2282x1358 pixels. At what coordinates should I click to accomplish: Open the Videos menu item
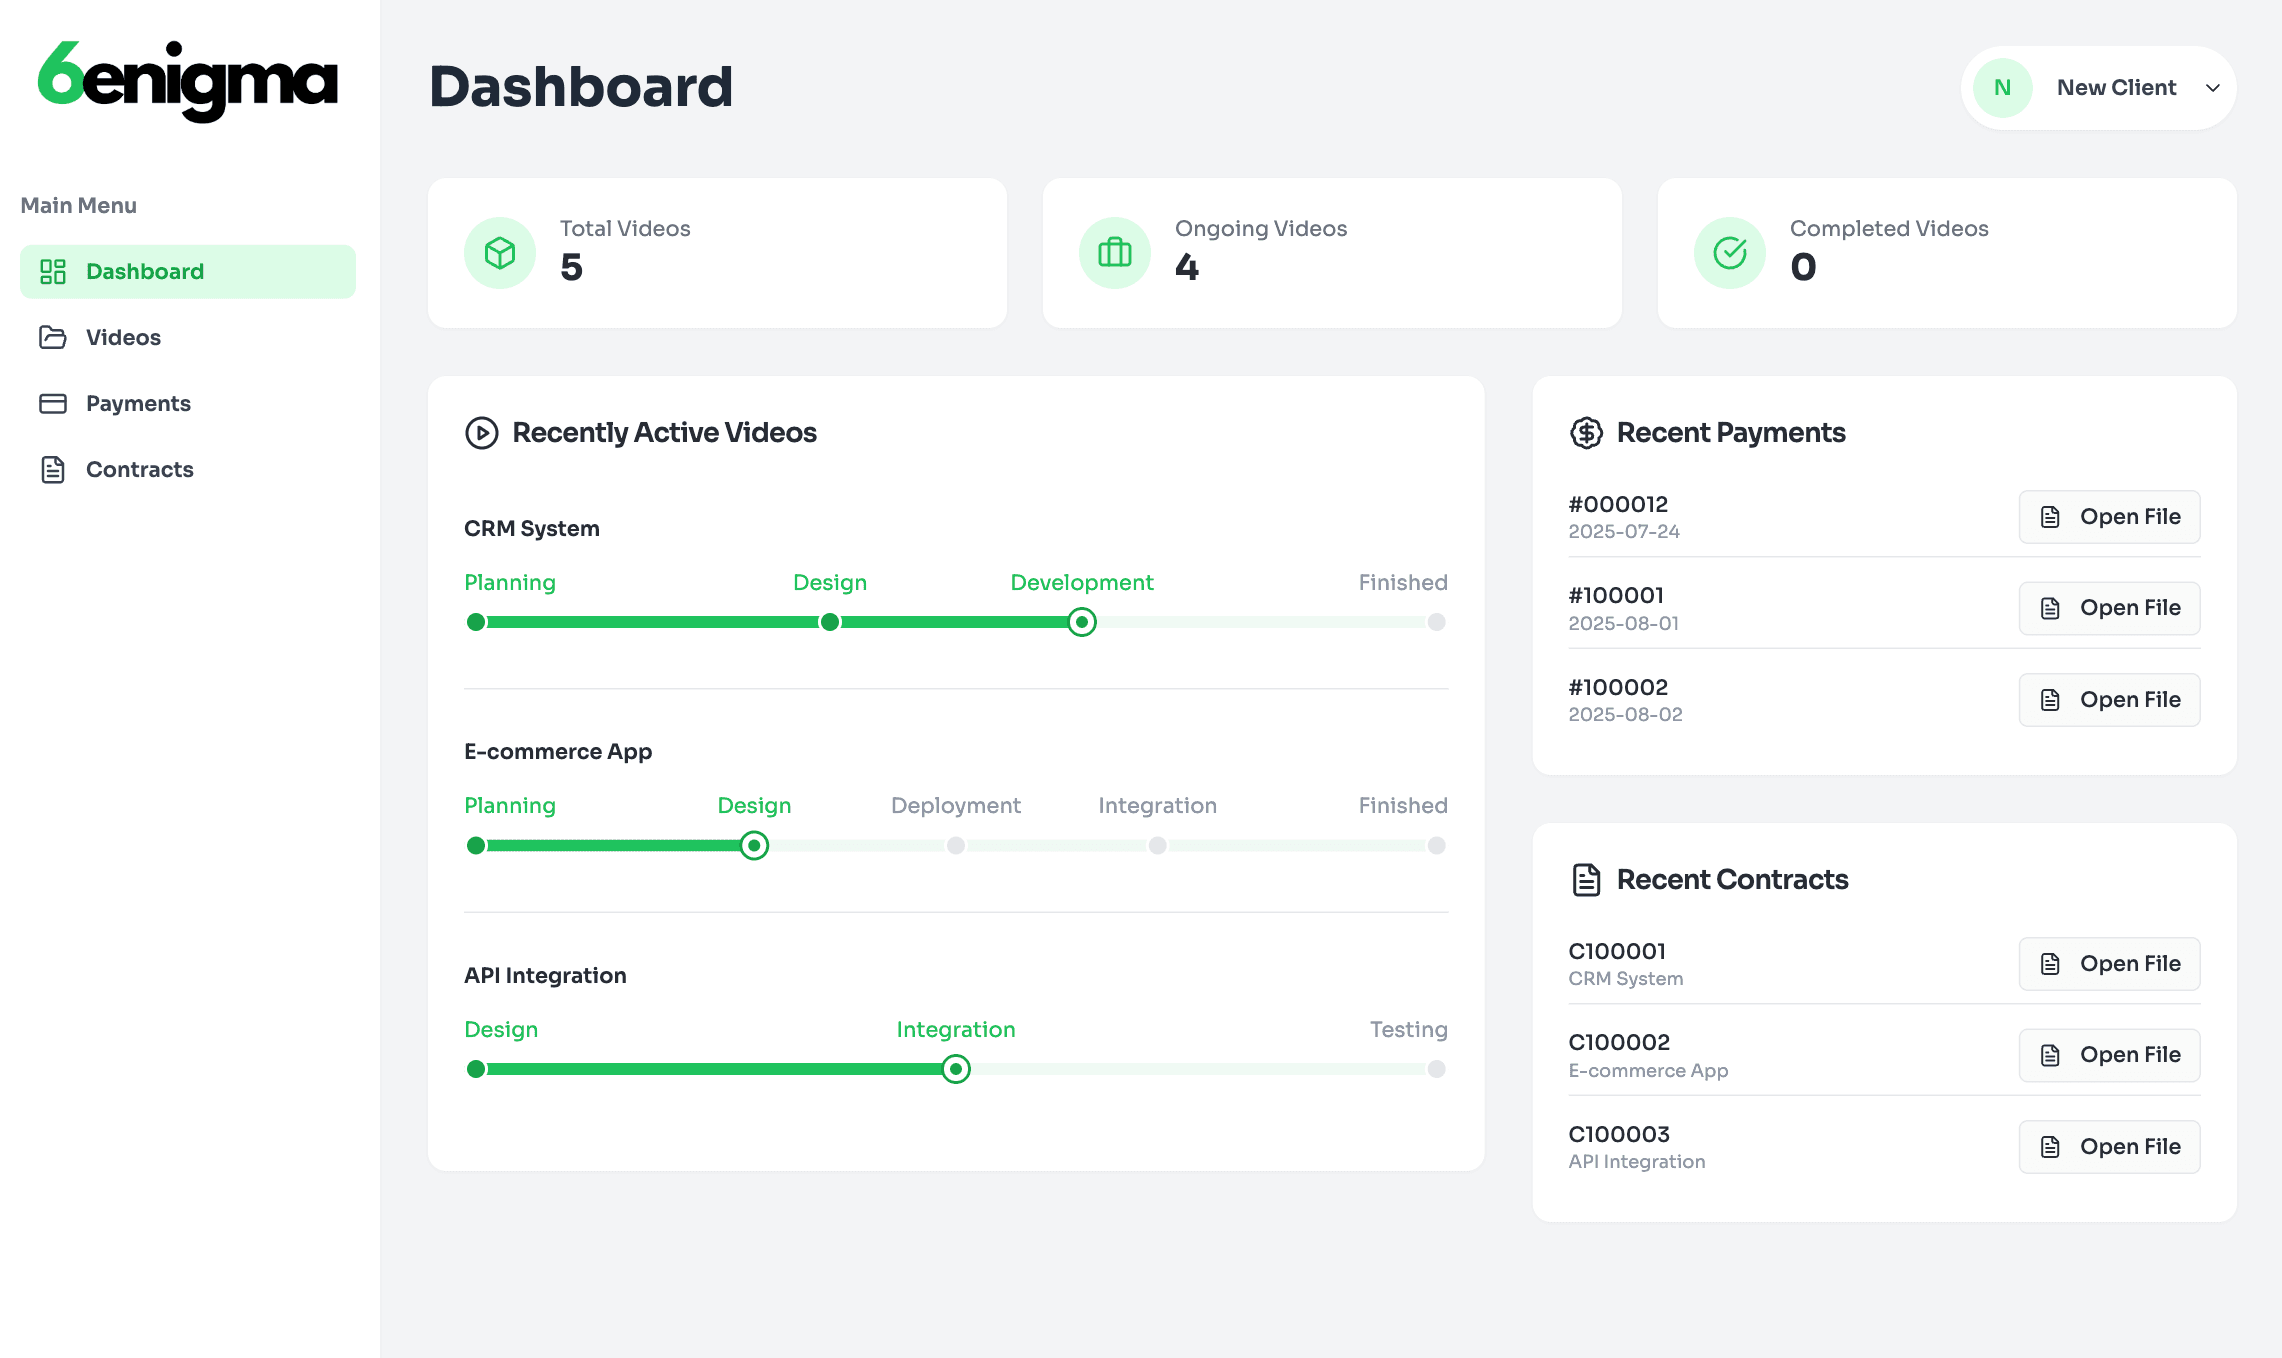123,338
